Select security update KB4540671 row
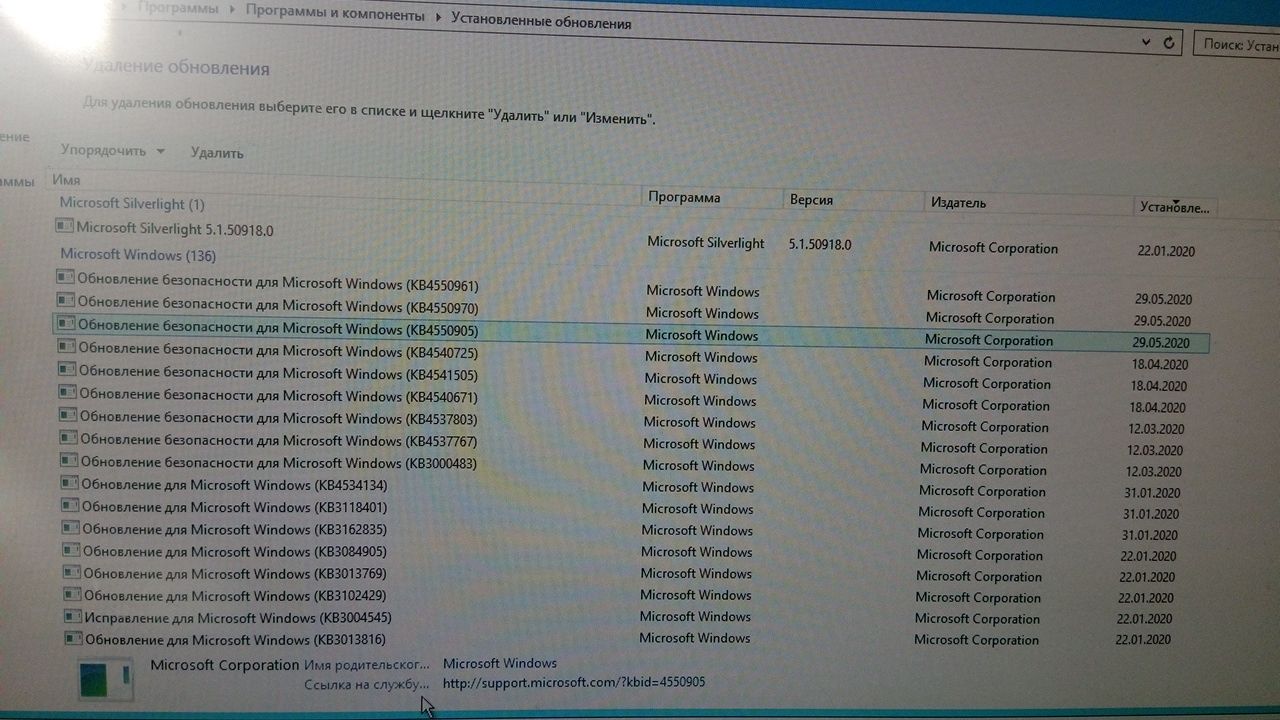This screenshot has width=1280, height=720. pos(630,400)
